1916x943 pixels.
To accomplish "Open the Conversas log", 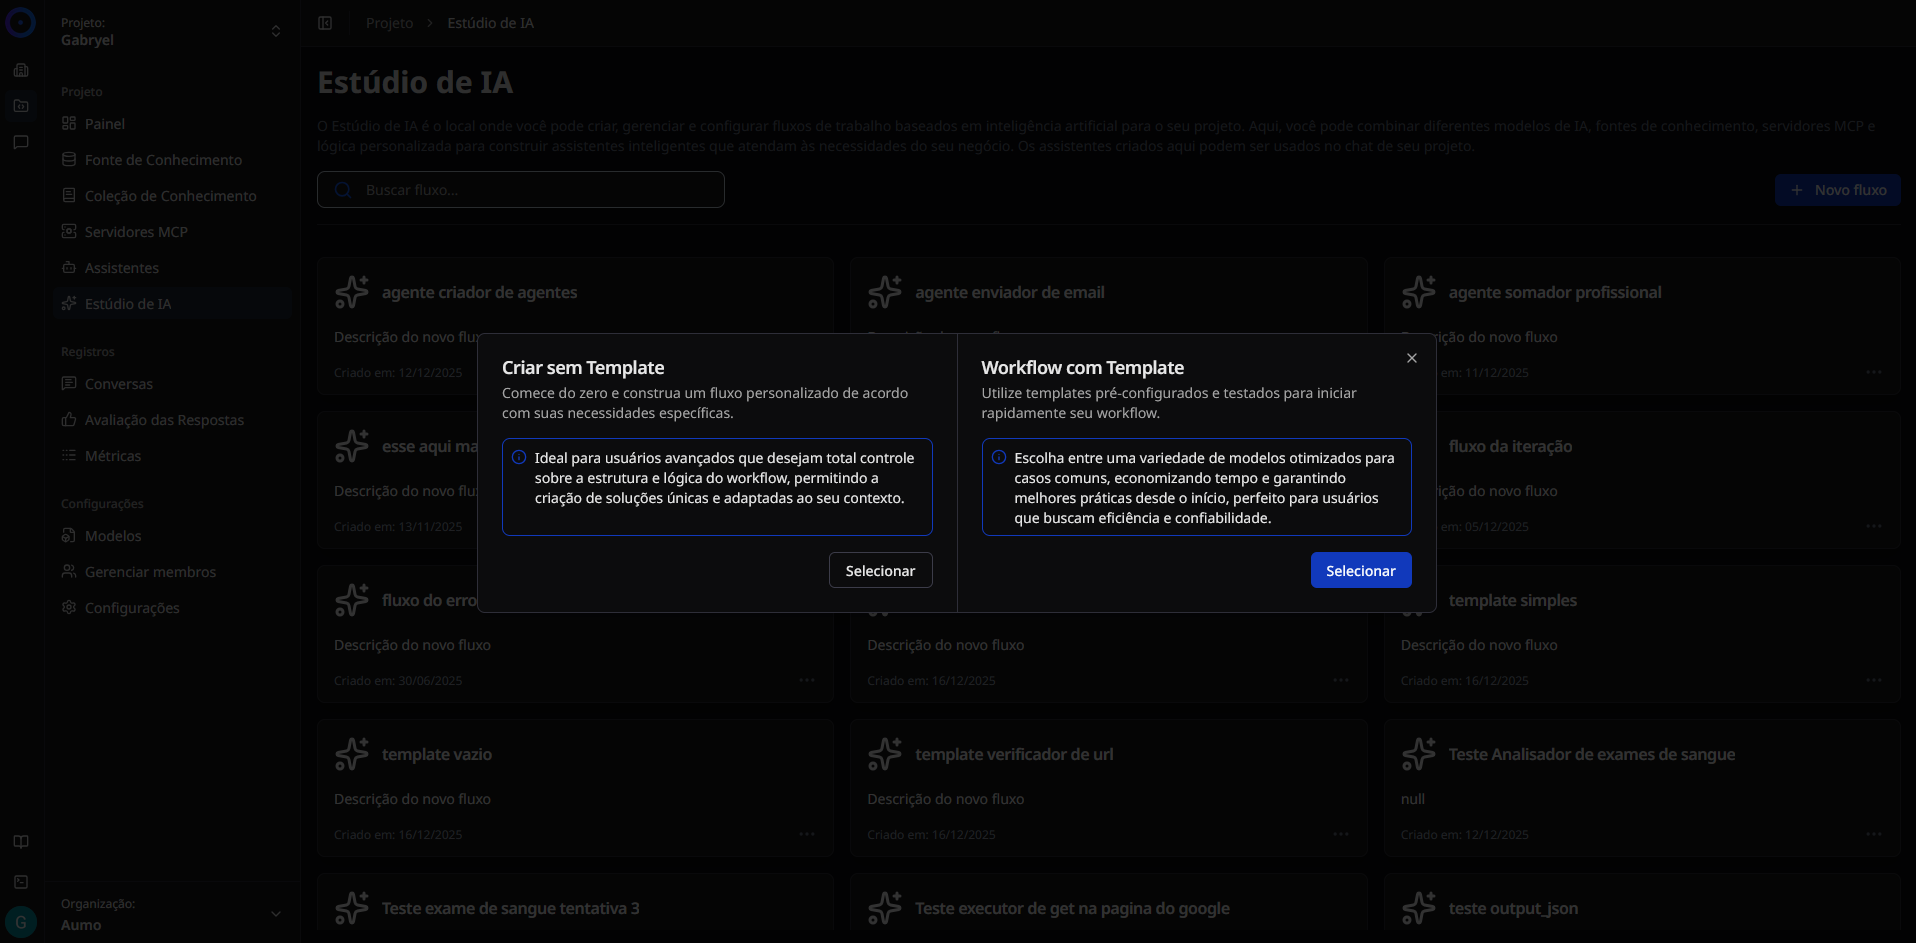I will coord(118,384).
